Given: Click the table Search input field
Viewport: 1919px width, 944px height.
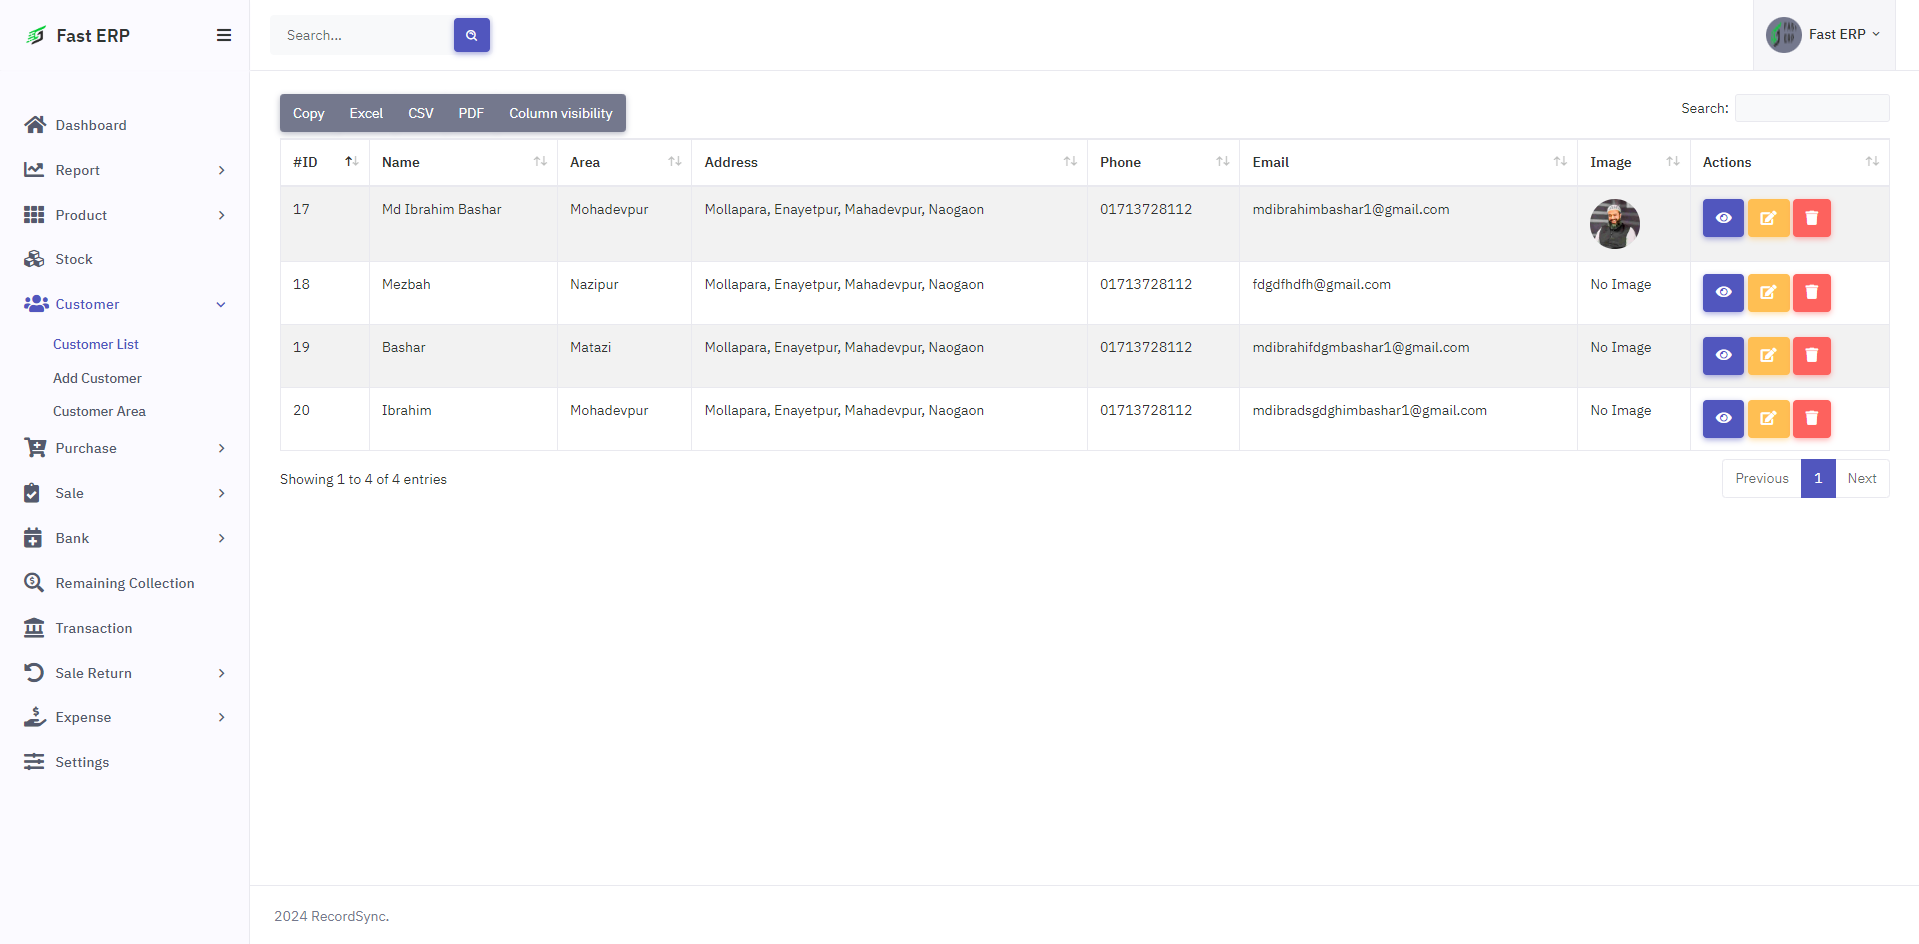Looking at the screenshot, I should 1811,108.
